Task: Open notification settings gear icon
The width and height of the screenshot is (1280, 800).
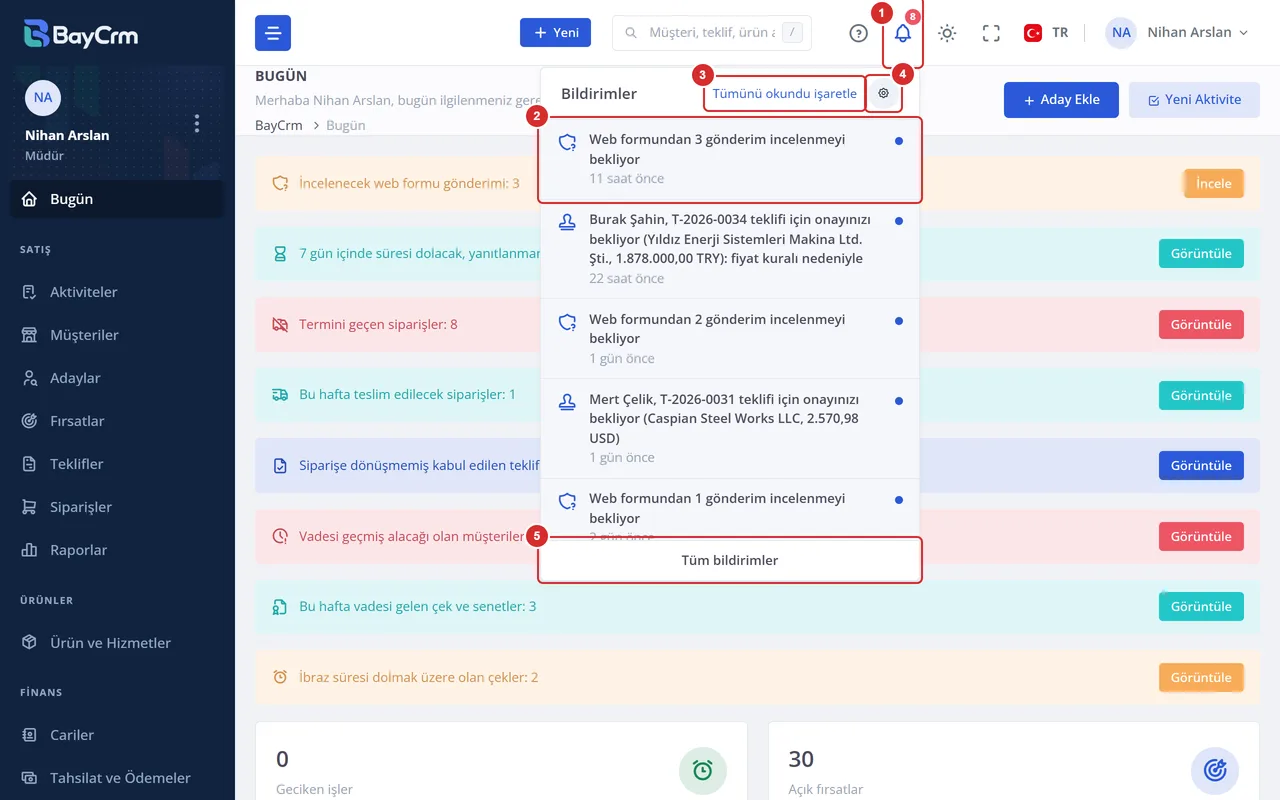Action: 883,93
